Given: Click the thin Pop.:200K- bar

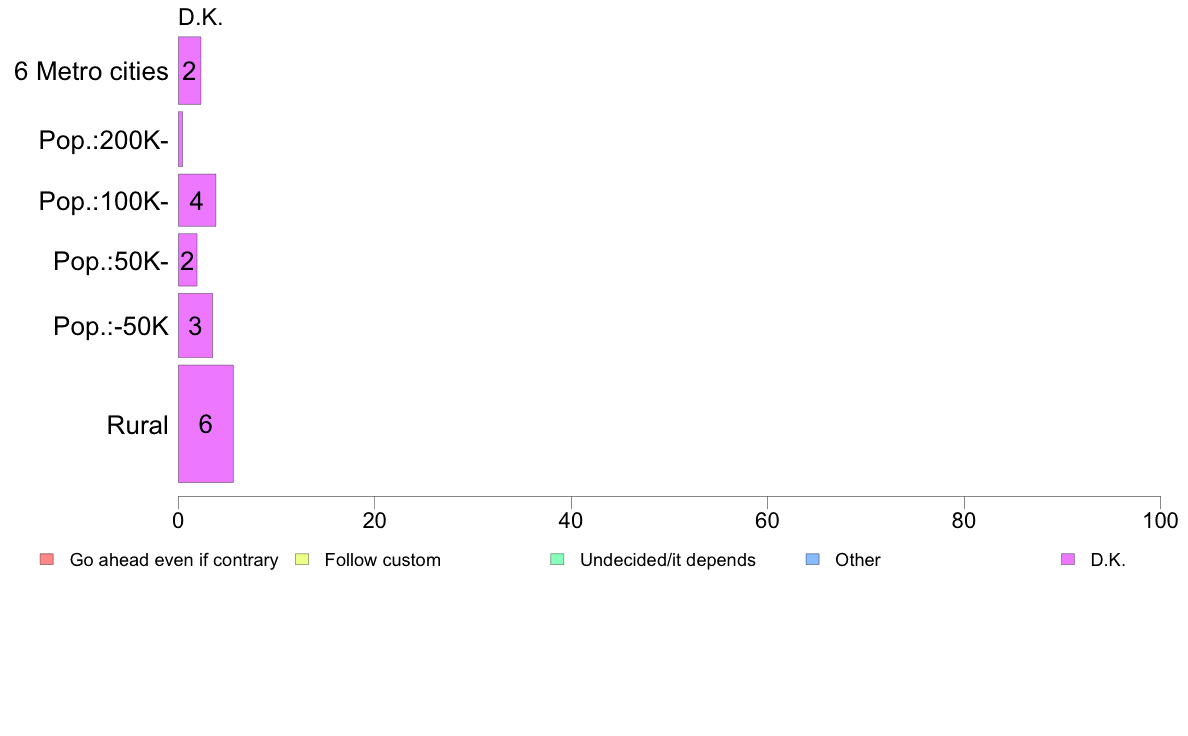Looking at the screenshot, I should pyautogui.click(x=180, y=139).
